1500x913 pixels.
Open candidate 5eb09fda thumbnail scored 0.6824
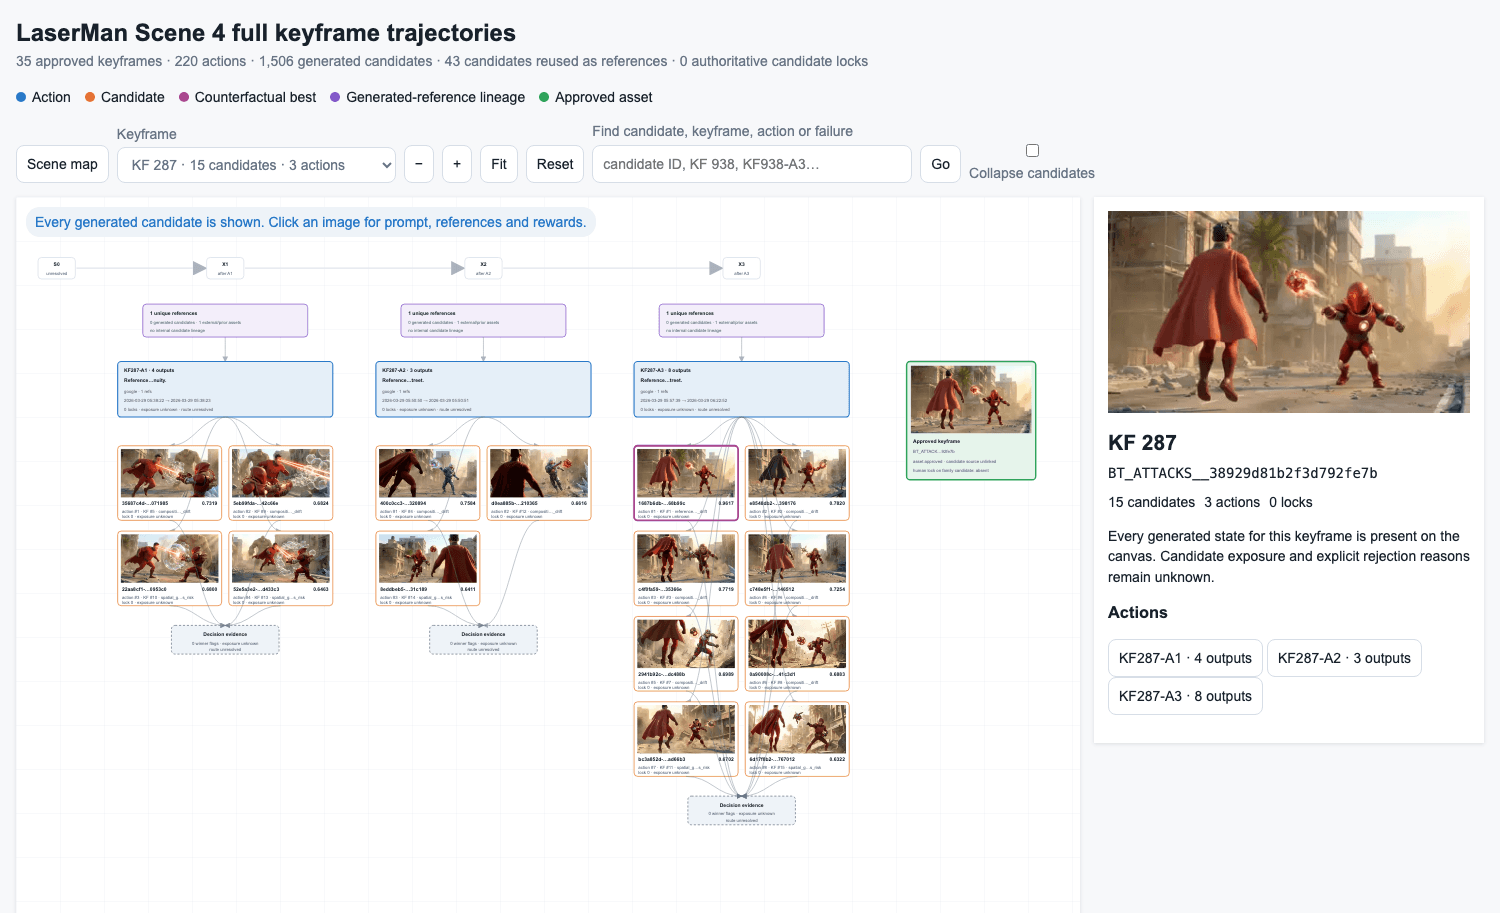281,473
